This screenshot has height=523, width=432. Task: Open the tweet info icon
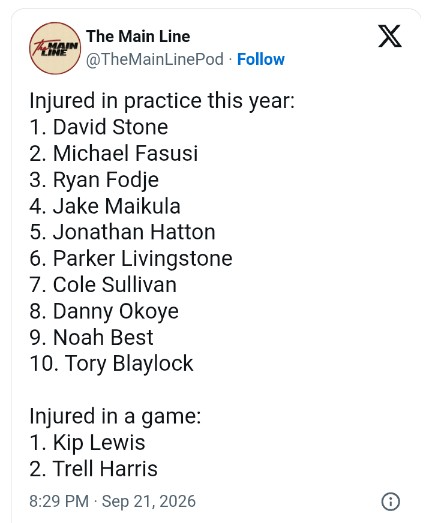(x=390, y=501)
